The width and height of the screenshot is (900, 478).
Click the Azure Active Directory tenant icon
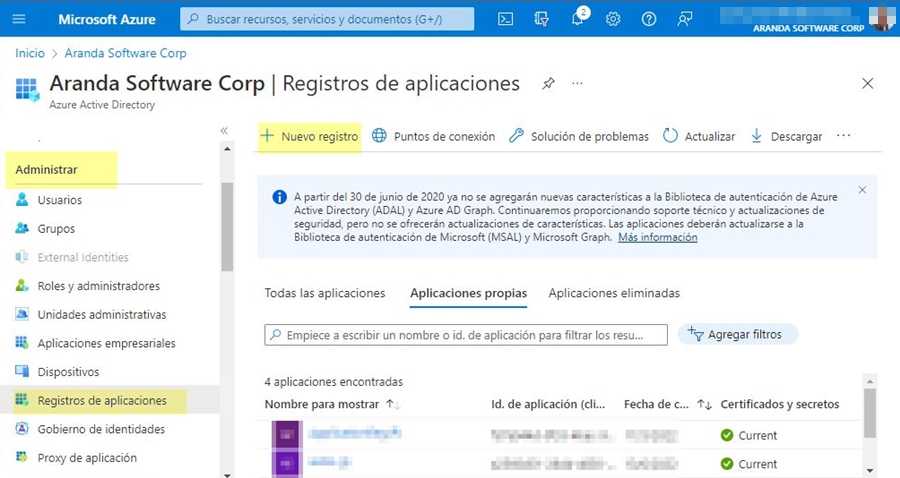tap(27, 90)
